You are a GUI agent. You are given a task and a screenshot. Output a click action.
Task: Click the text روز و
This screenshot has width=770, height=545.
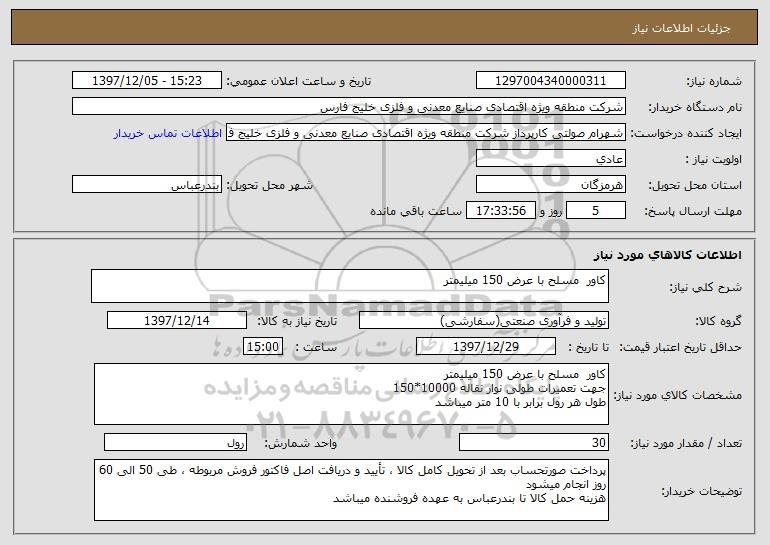tap(550, 211)
